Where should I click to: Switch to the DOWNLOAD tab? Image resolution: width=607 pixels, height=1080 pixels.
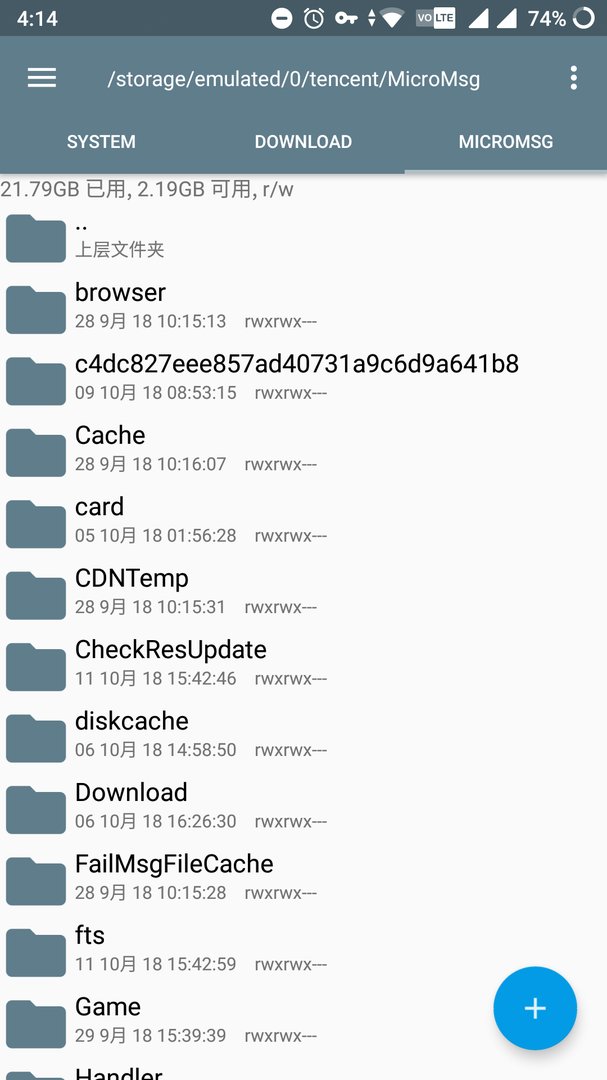(303, 142)
